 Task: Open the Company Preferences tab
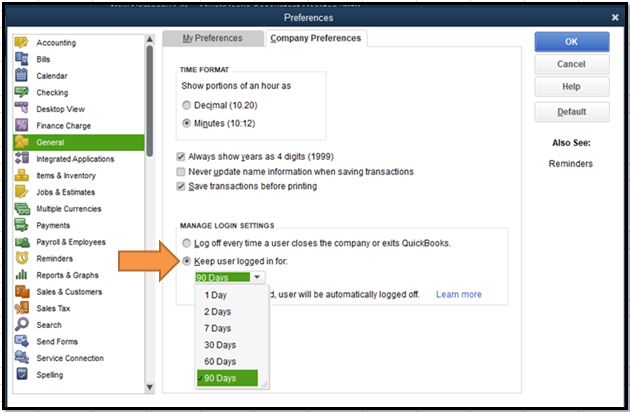[x=315, y=39]
